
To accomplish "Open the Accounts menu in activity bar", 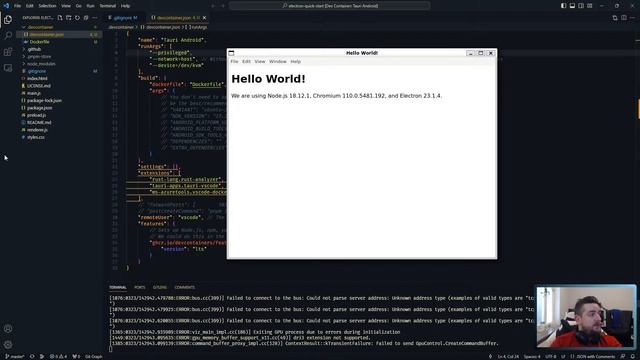I will (8, 329).
